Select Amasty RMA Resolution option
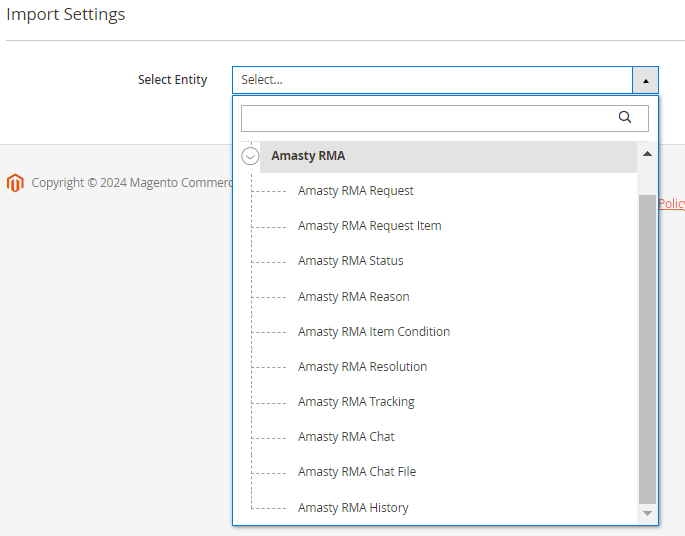 point(362,367)
